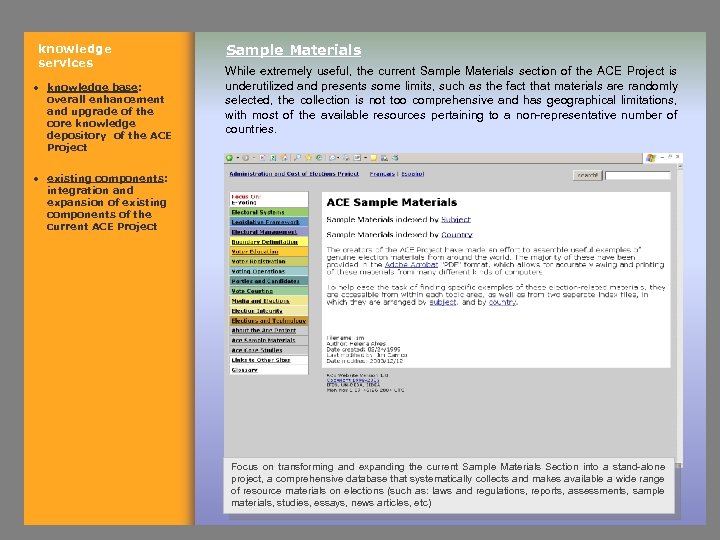Click the green Back arrow in browser toolbar

229,158
